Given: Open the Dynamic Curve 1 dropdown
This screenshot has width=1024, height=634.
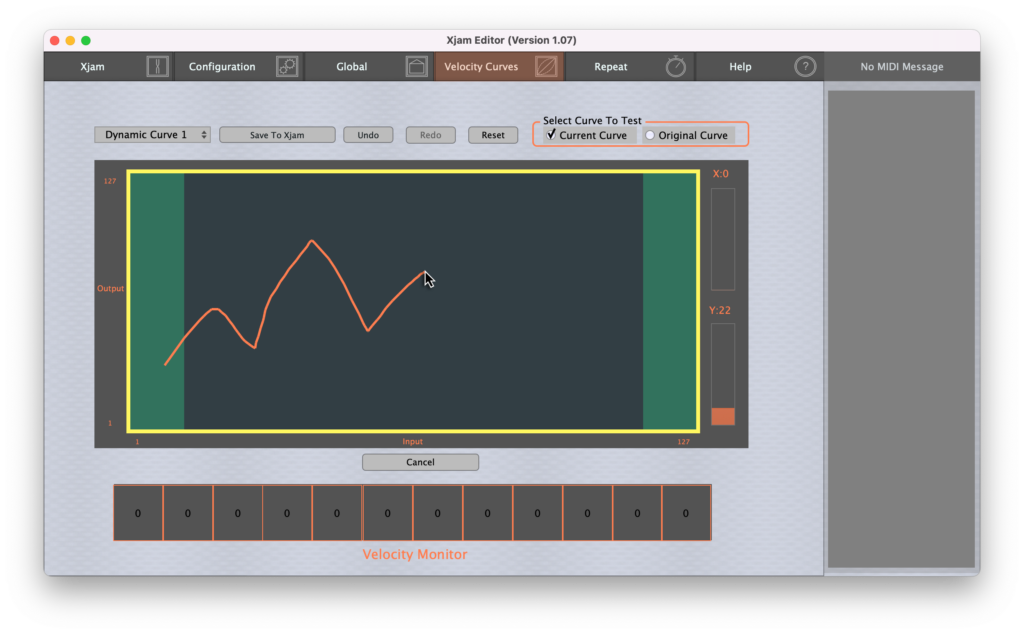Looking at the screenshot, I should (x=152, y=135).
